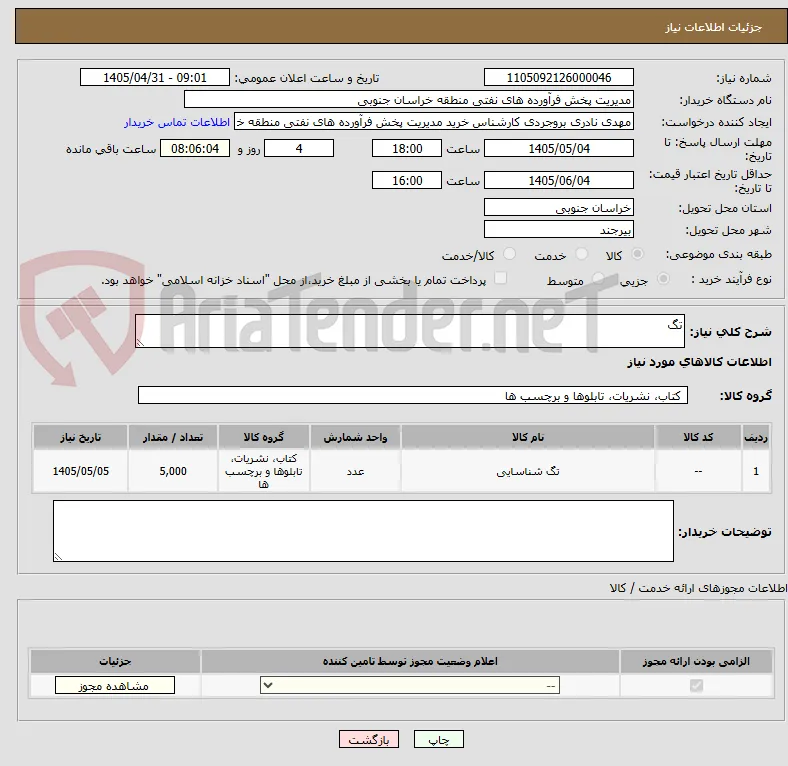Viewport: 788px width, 766px height.
Task: Click the announcement date field 1405/04/31 - 09:01
Action: [x=155, y=77]
